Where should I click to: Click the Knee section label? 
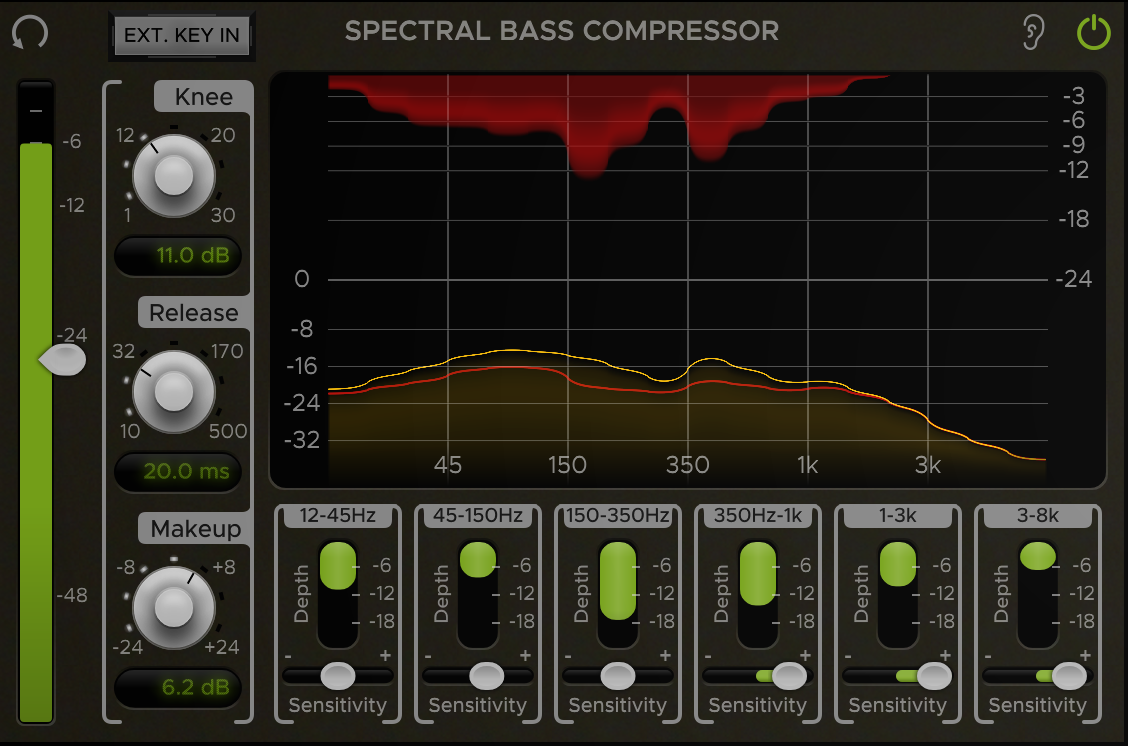(x=204, y=96)
